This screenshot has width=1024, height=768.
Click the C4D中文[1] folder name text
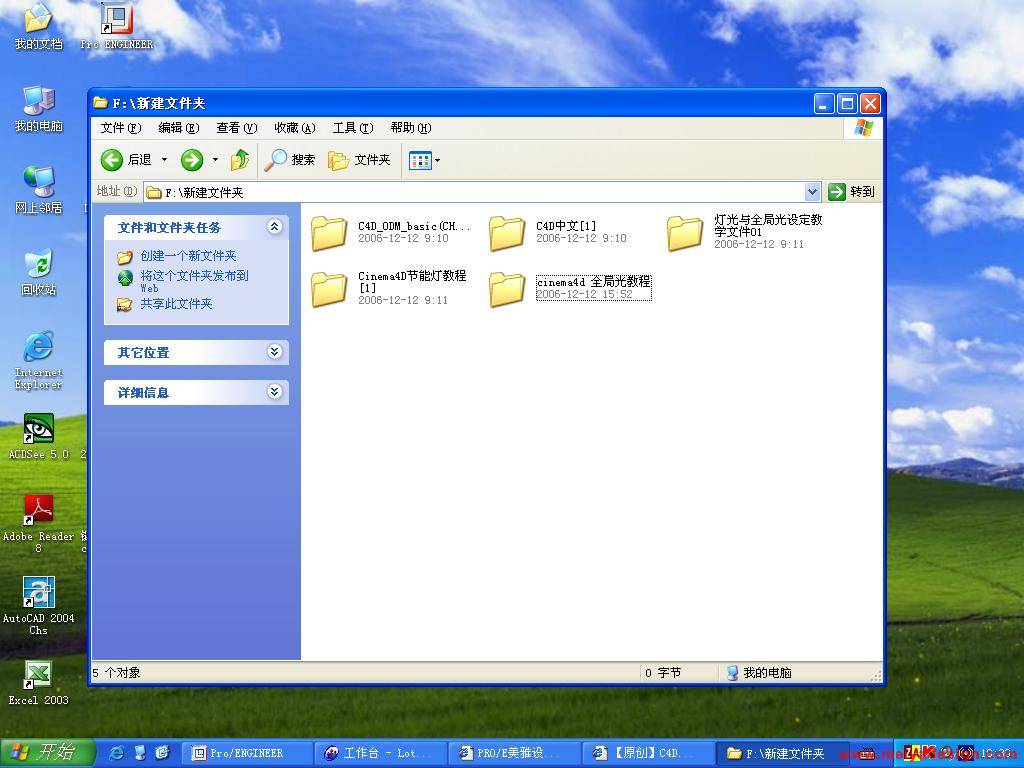click(566, 226)
